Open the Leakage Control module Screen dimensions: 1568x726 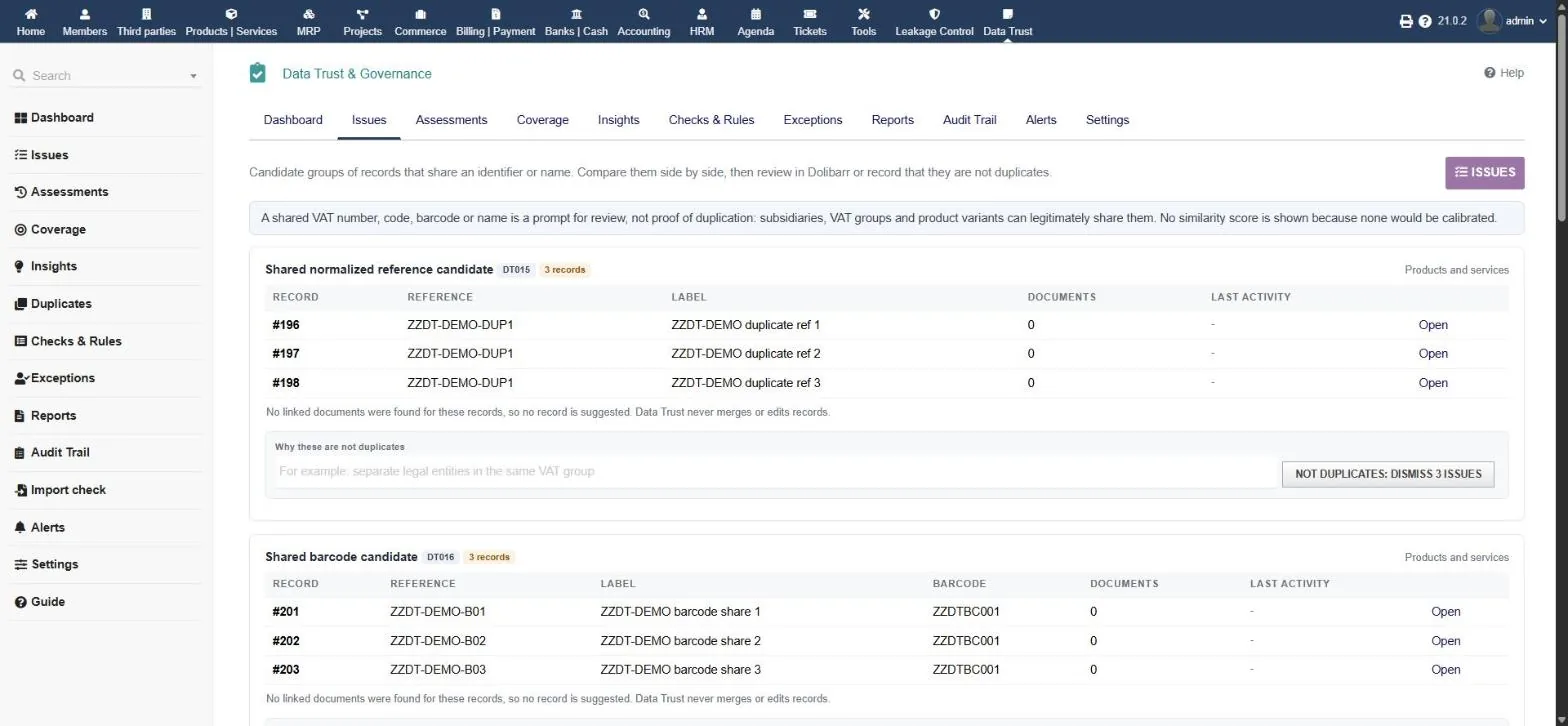934,22
